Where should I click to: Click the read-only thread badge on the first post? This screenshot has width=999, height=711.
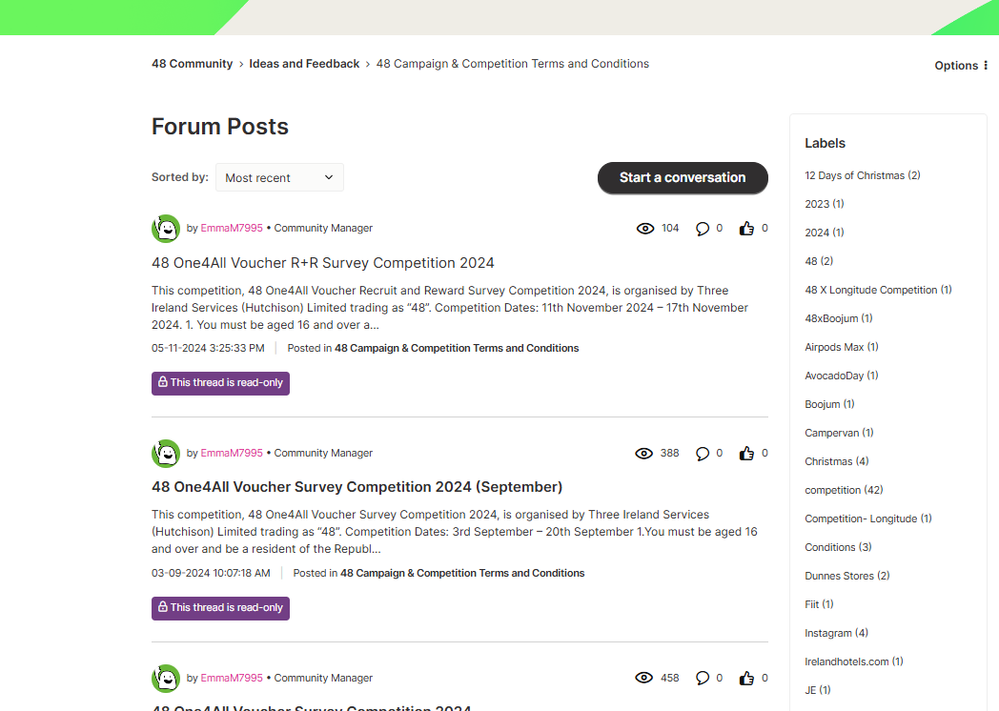point(221,383)
